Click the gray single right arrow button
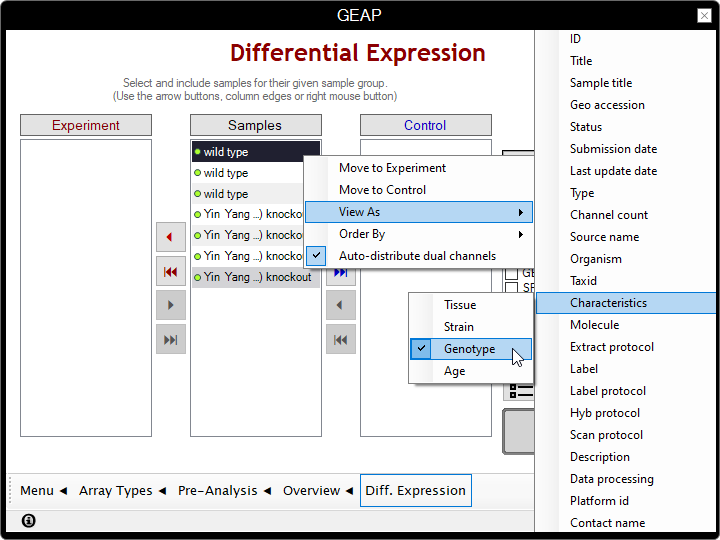Screen dimensions: 720x540 pyautogui.click(x=170, y=305)
